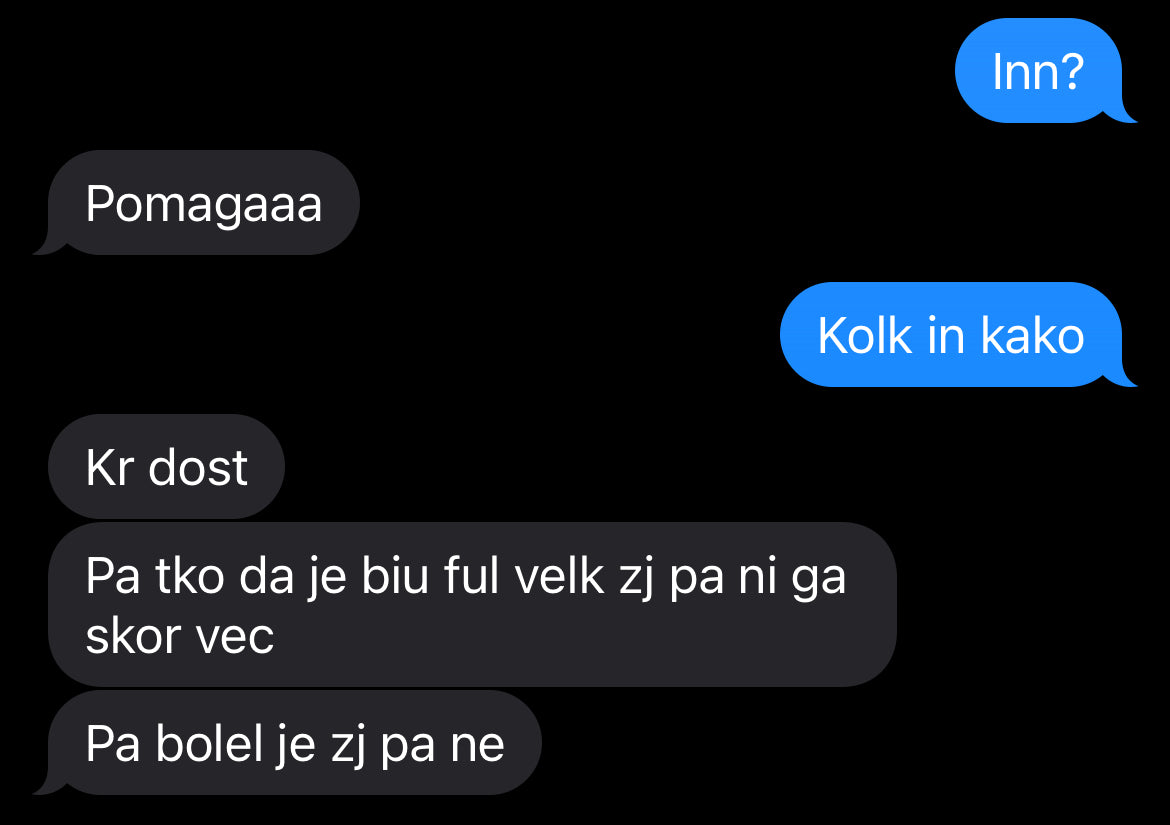Select the words 'skor vec' on second line
The image size is (1170, 825).
click(180, 636)
